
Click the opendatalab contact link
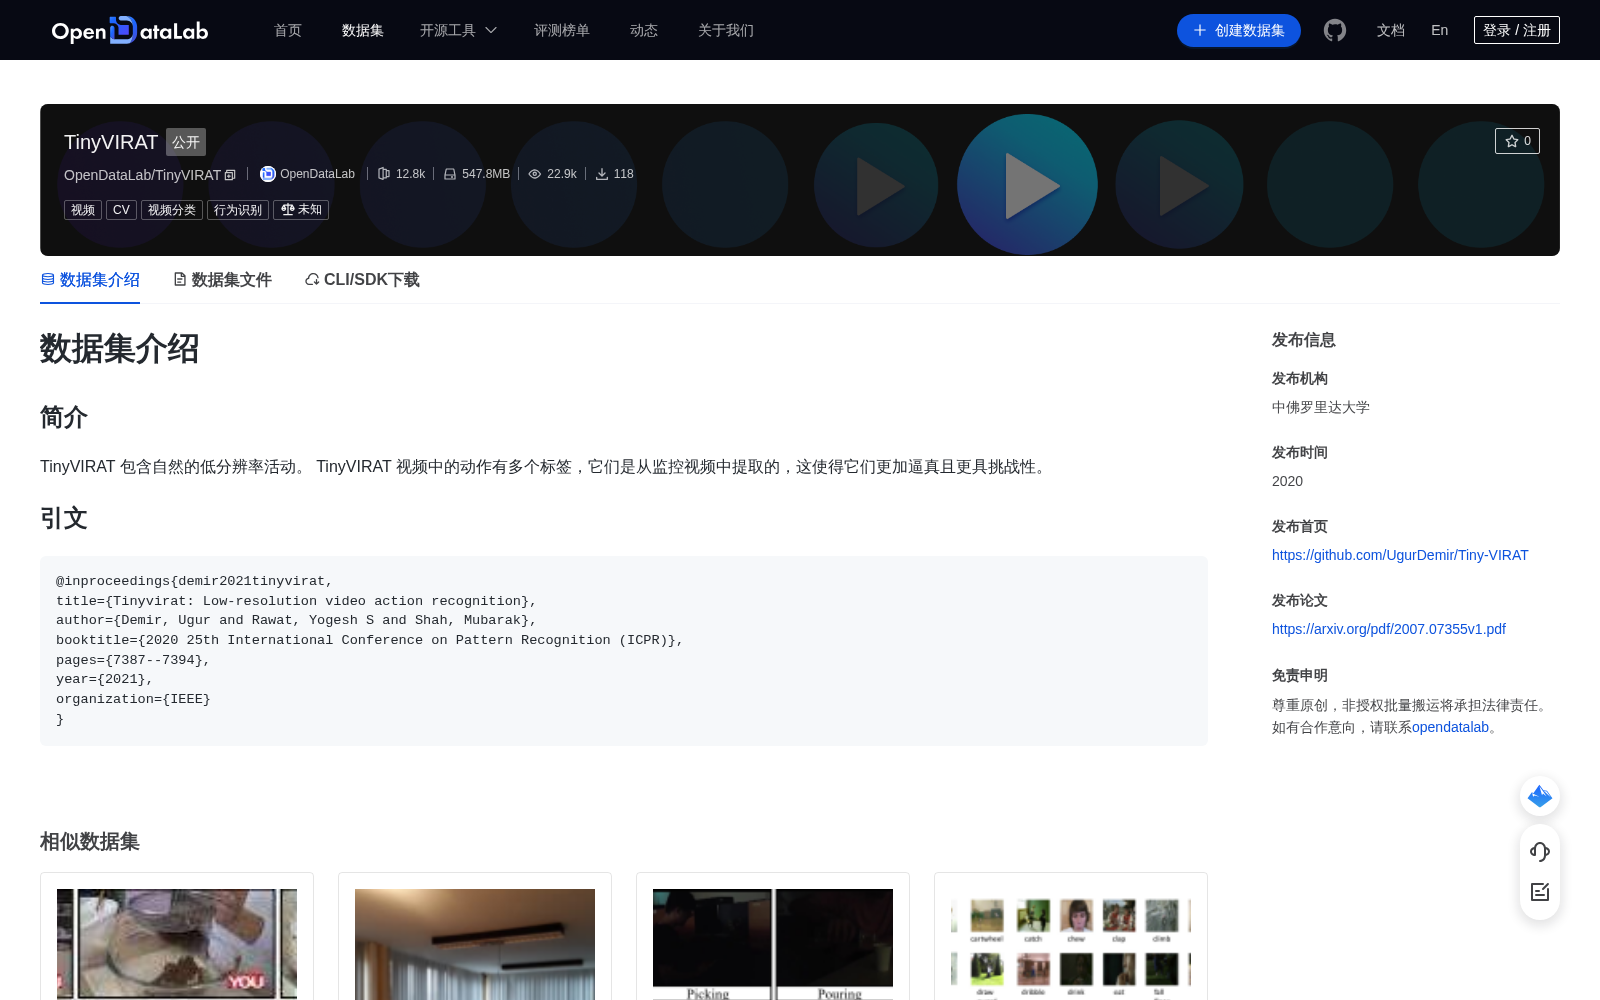click(1450, 727)
